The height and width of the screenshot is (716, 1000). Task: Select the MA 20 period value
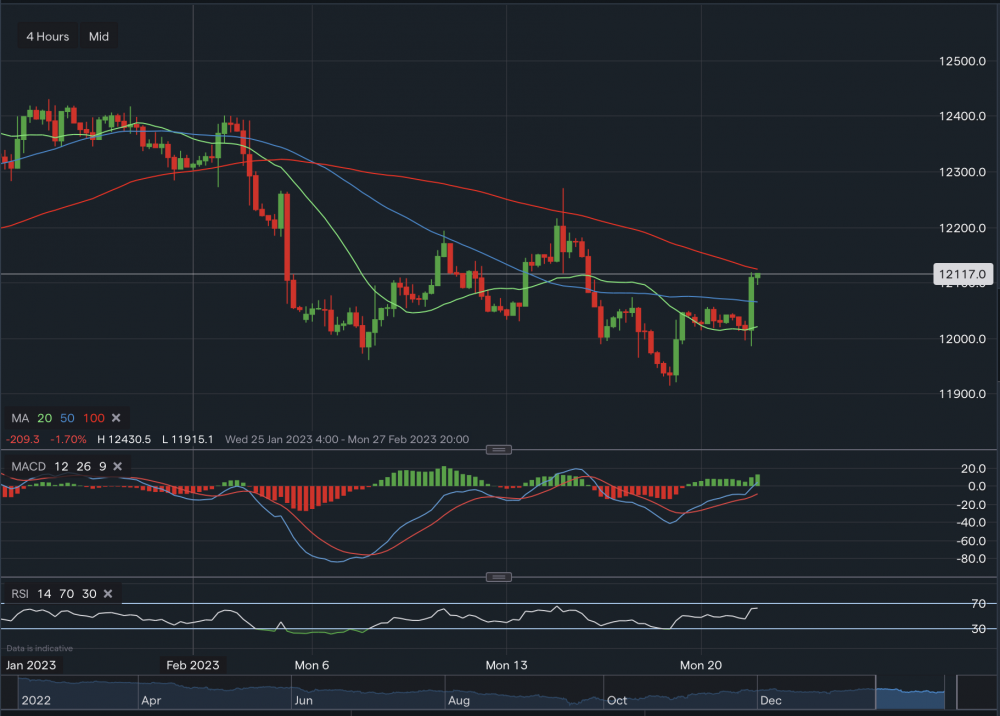[44, 417]
